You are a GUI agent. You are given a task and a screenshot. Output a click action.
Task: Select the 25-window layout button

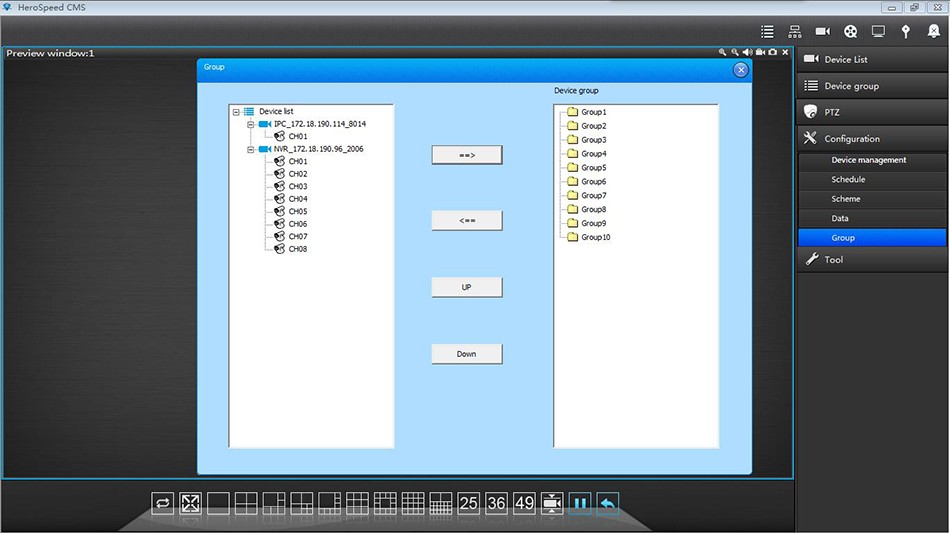click(468, 504)
